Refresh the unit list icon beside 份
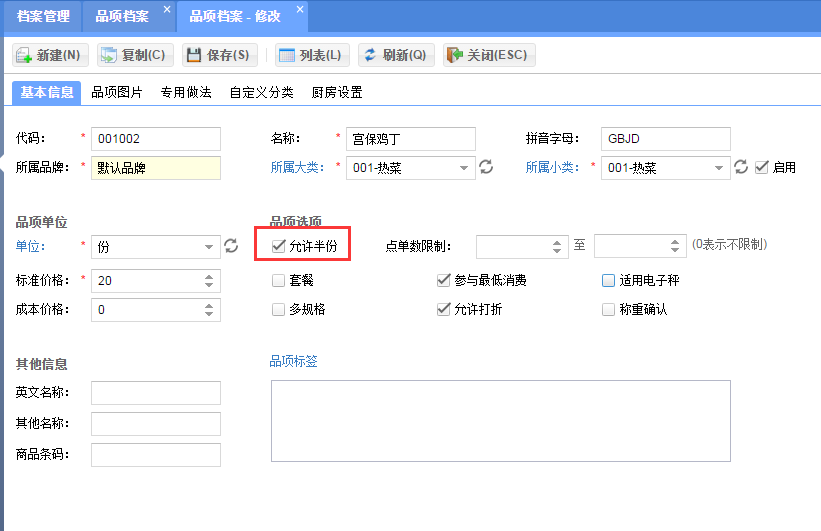 pyautogui.click(x=231, y=246)
